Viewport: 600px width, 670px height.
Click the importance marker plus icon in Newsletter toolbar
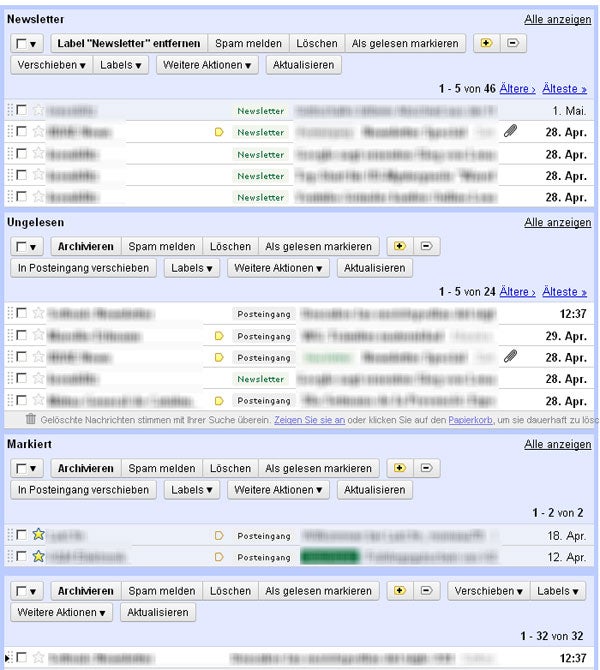[x=486, y=43]
